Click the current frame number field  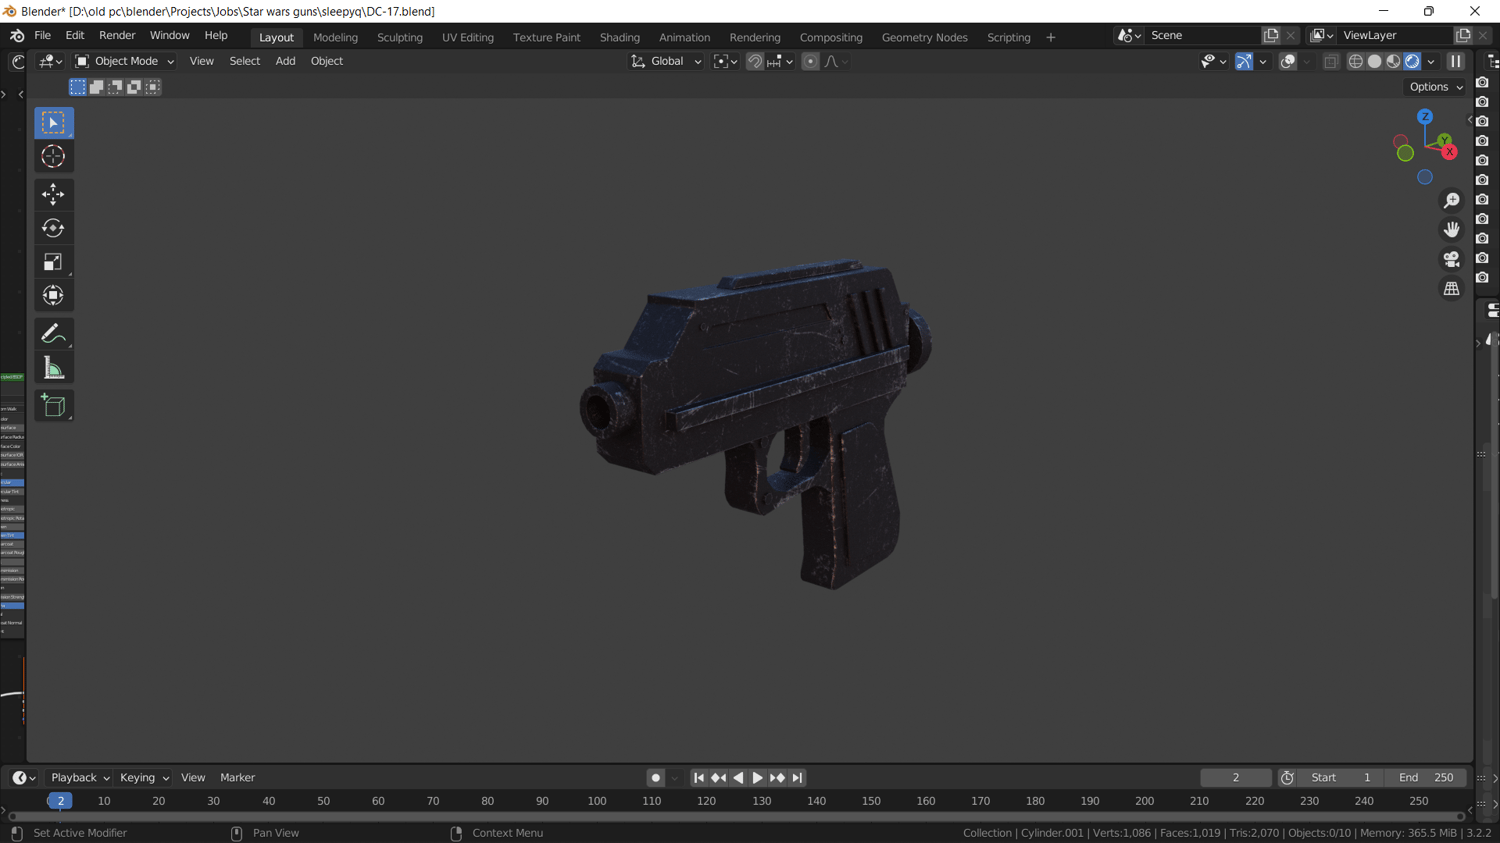(x=1236, y=778)
